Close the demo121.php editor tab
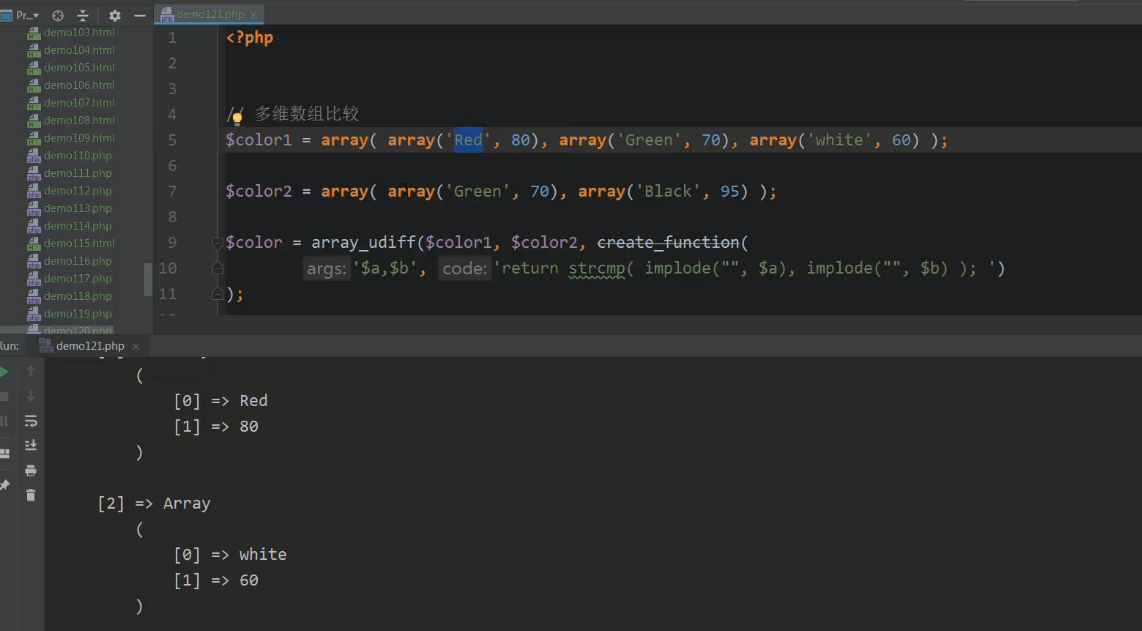The image size is (1142, 631). click(255, 15)
